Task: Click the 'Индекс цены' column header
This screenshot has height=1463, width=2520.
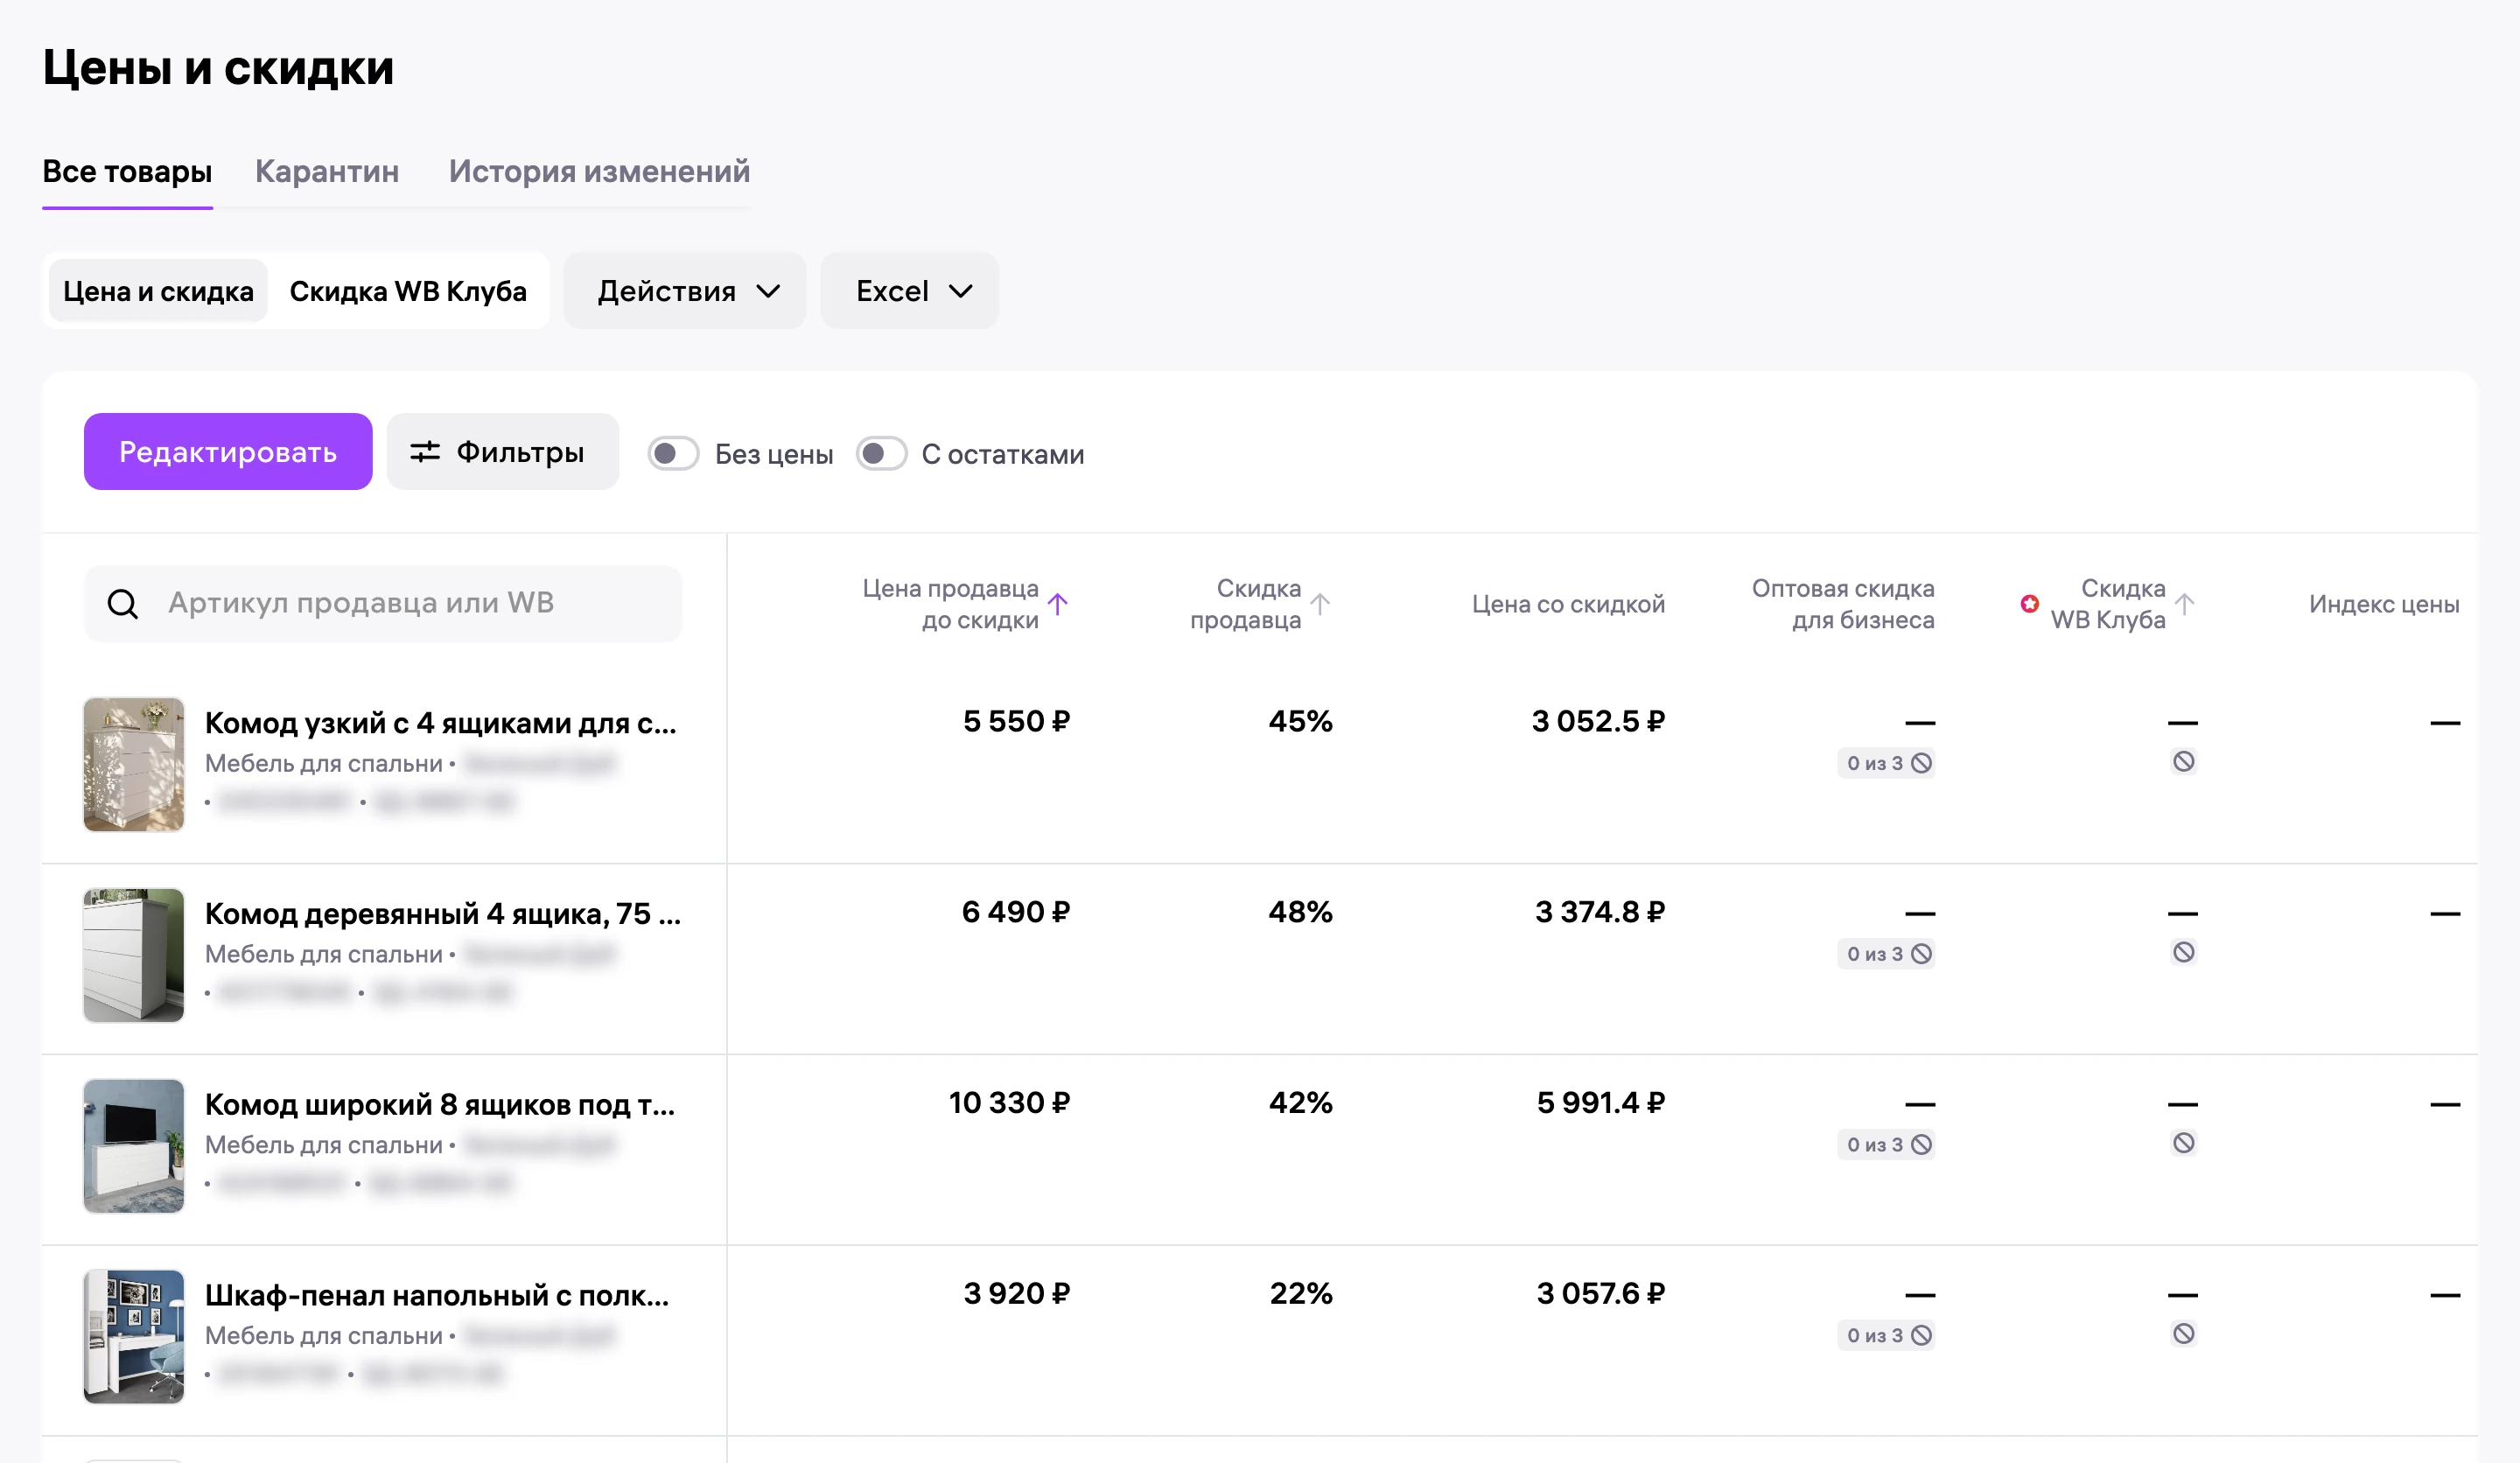Action: [2384, 604]
